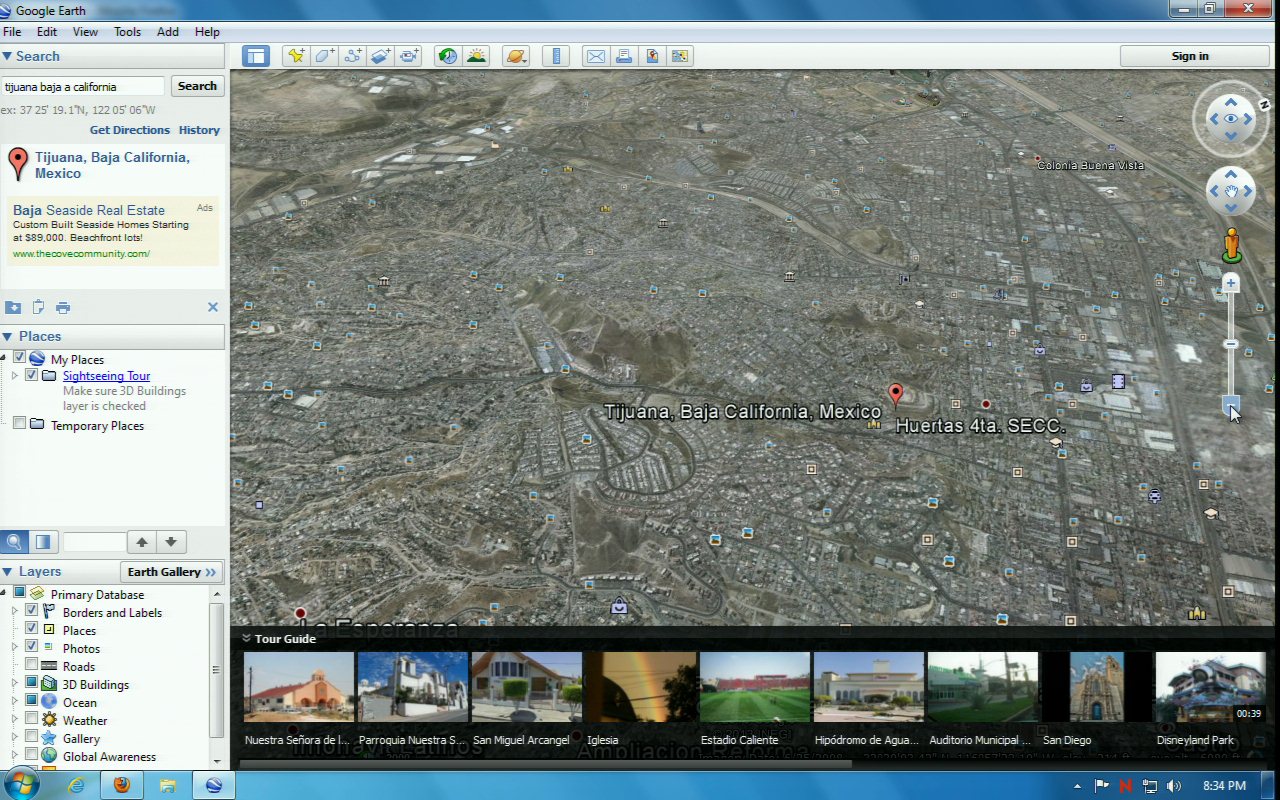
Task: Click the Get Directions link
Action: pos(130,130)
